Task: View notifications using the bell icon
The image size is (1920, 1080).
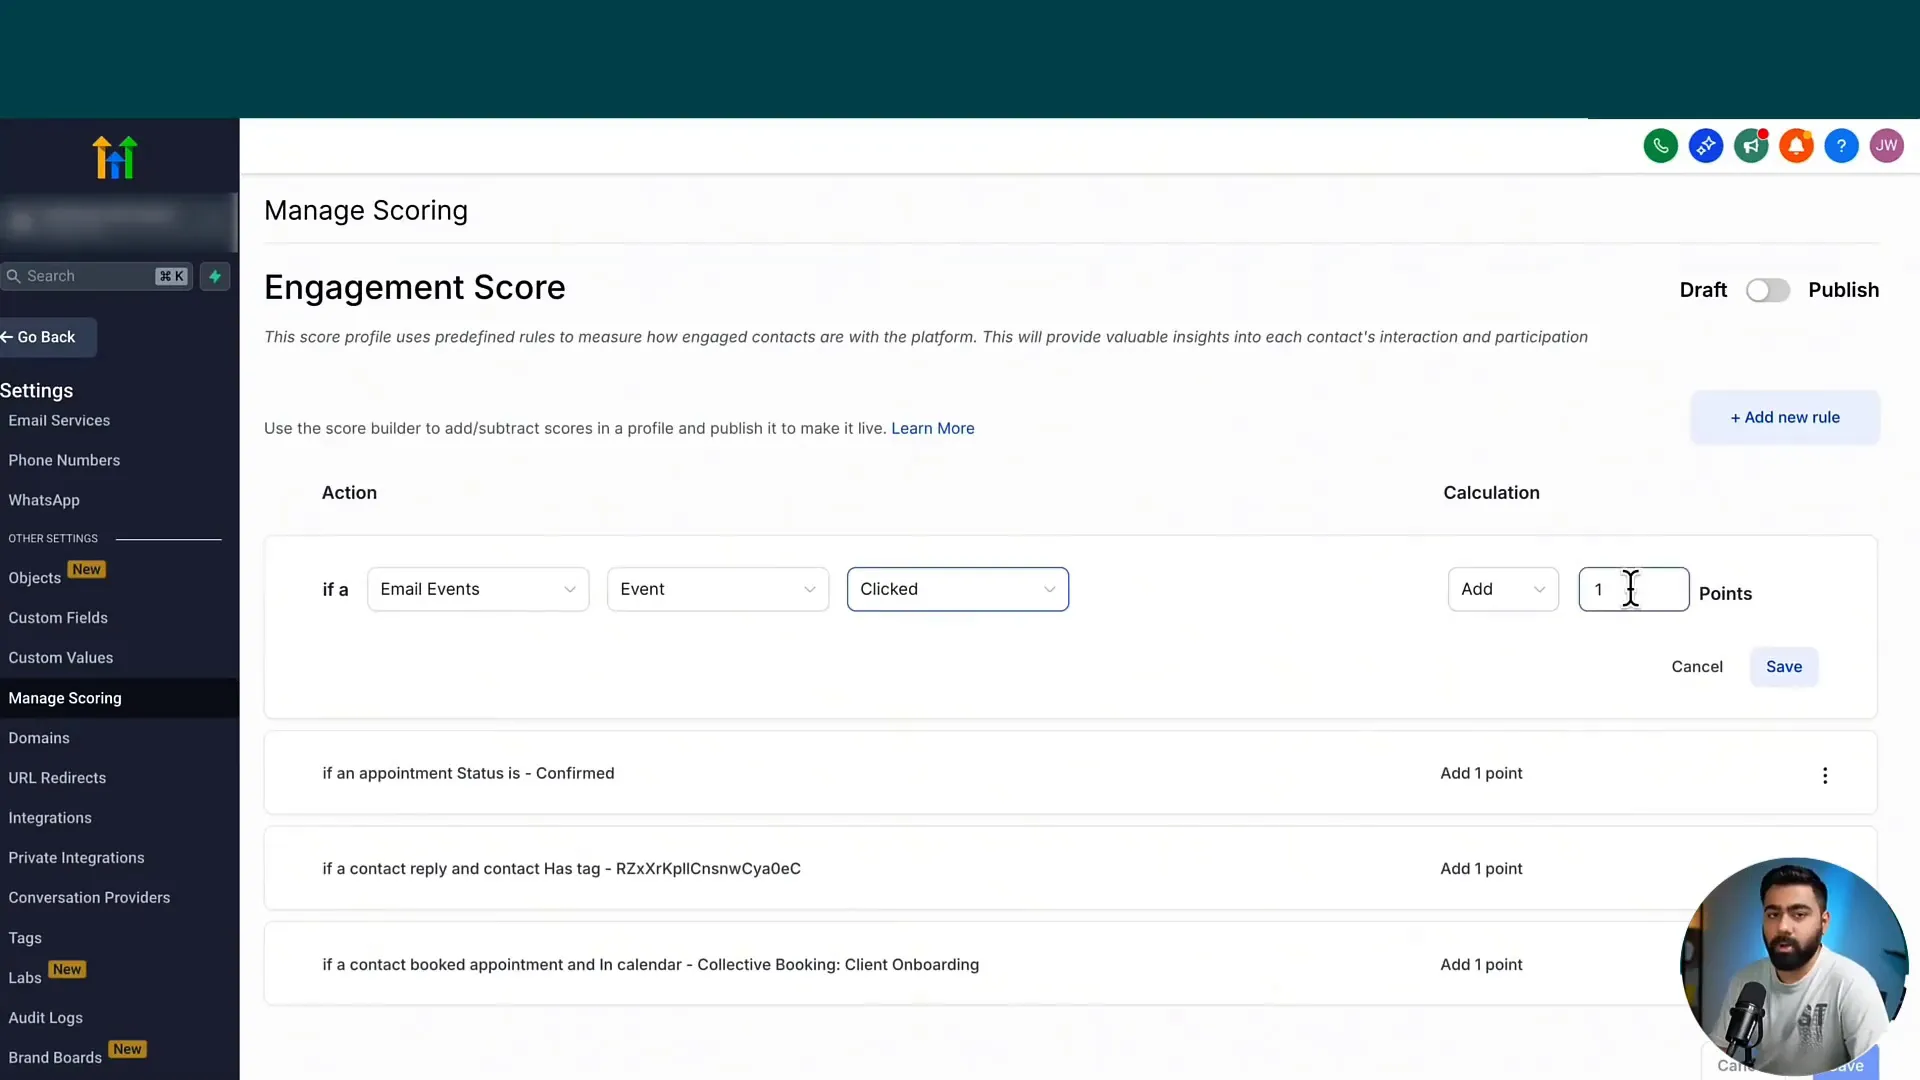Action: pos(1796,145)
